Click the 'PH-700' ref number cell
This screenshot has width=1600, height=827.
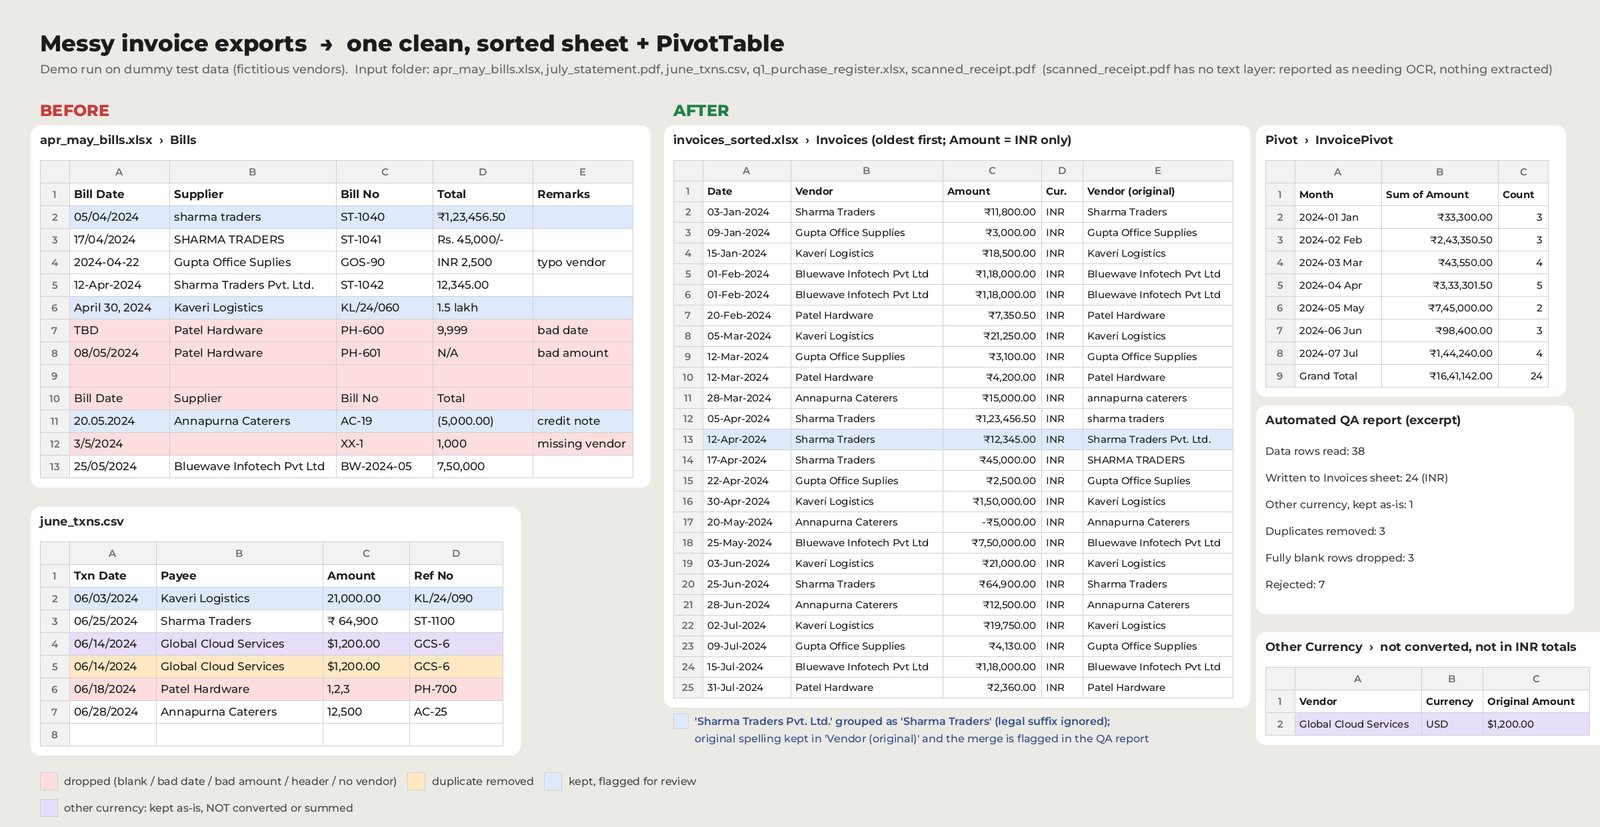click(x=456, y=689)
